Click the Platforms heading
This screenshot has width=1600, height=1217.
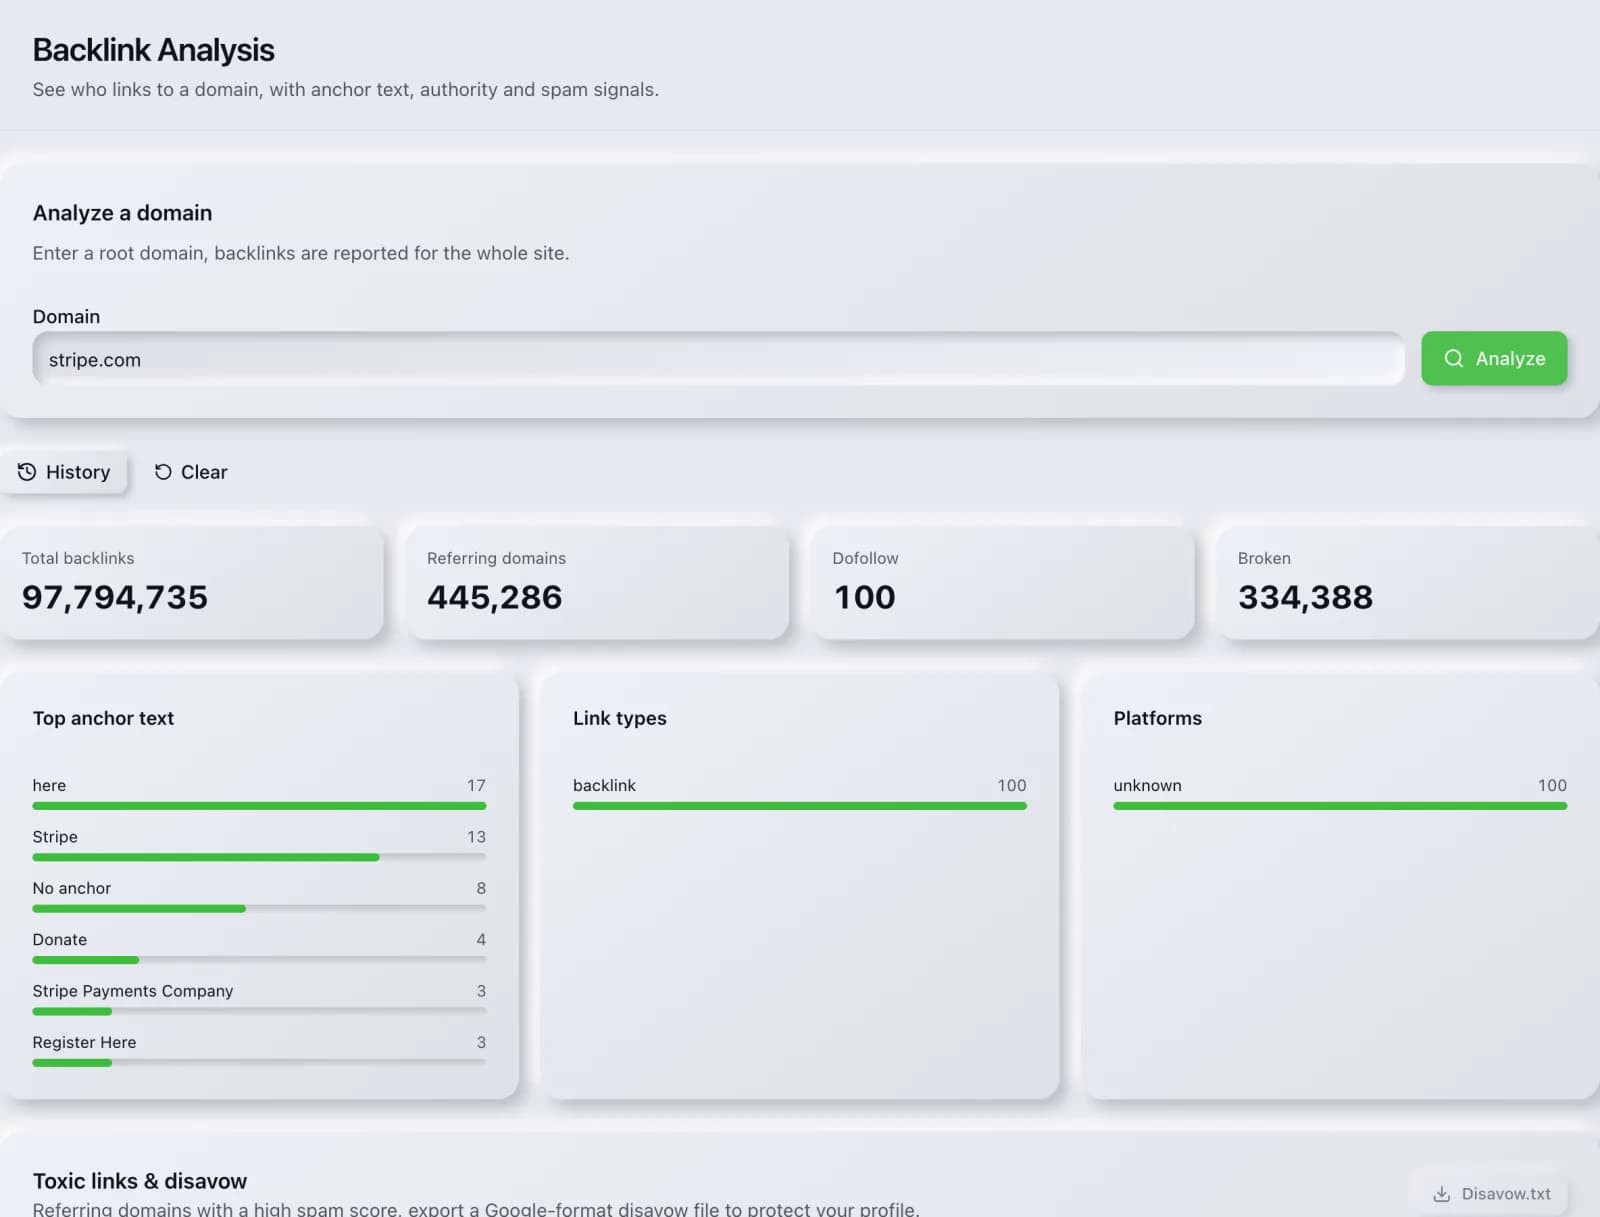1158,718
